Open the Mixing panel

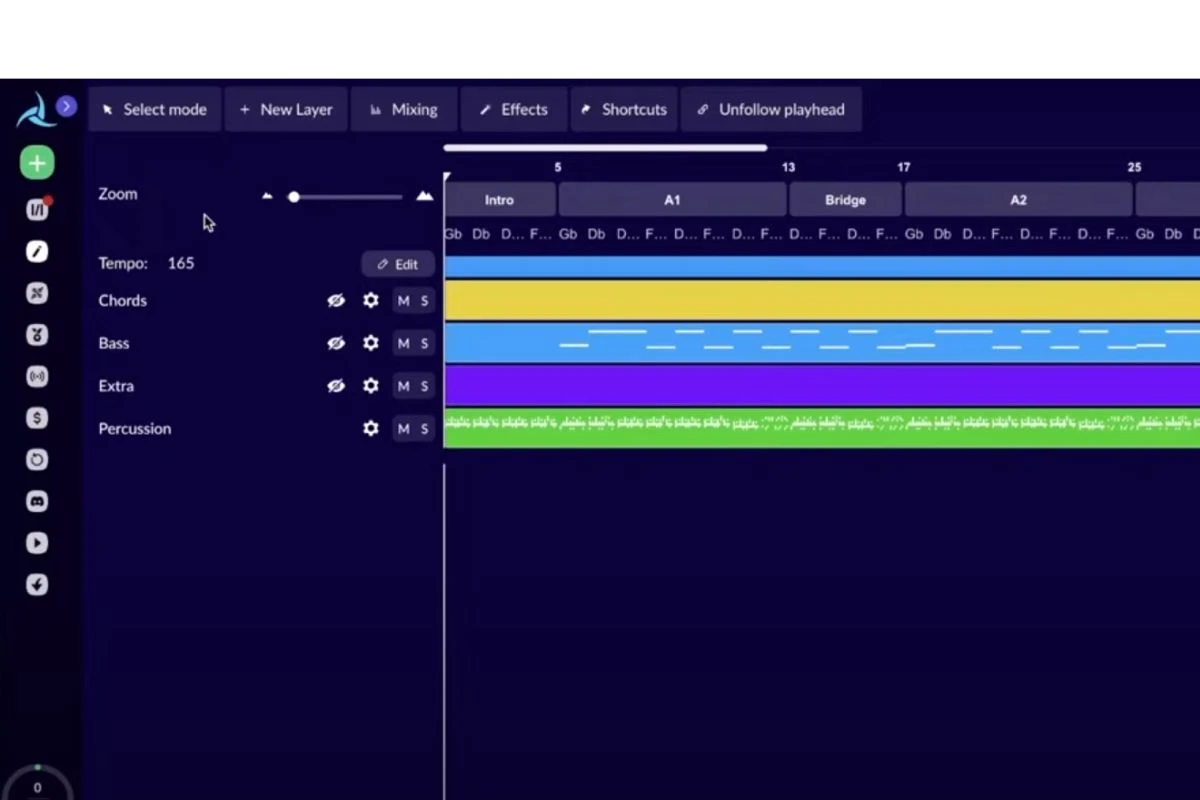pyautogui.click(x=403, y=110)
